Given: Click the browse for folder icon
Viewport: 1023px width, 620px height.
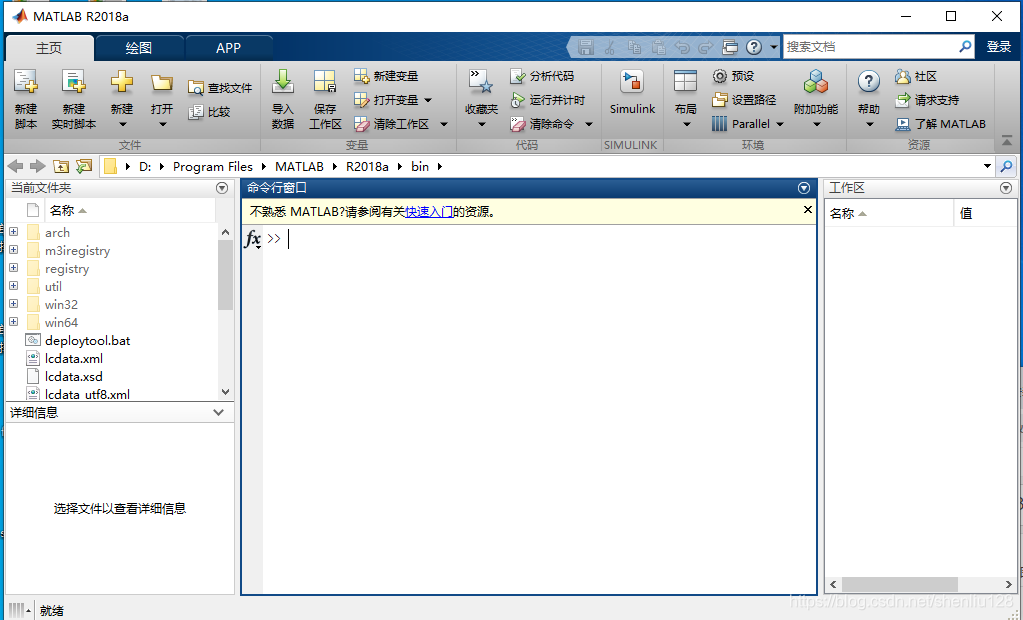Looking at the screenshot, I should pos(84,166).
